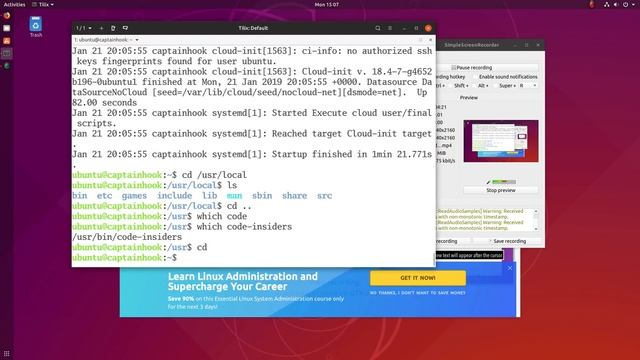Maximize the terminal pane inside Tilix
Viewport: 640px width, 360px height.
(x=420, y=40)
